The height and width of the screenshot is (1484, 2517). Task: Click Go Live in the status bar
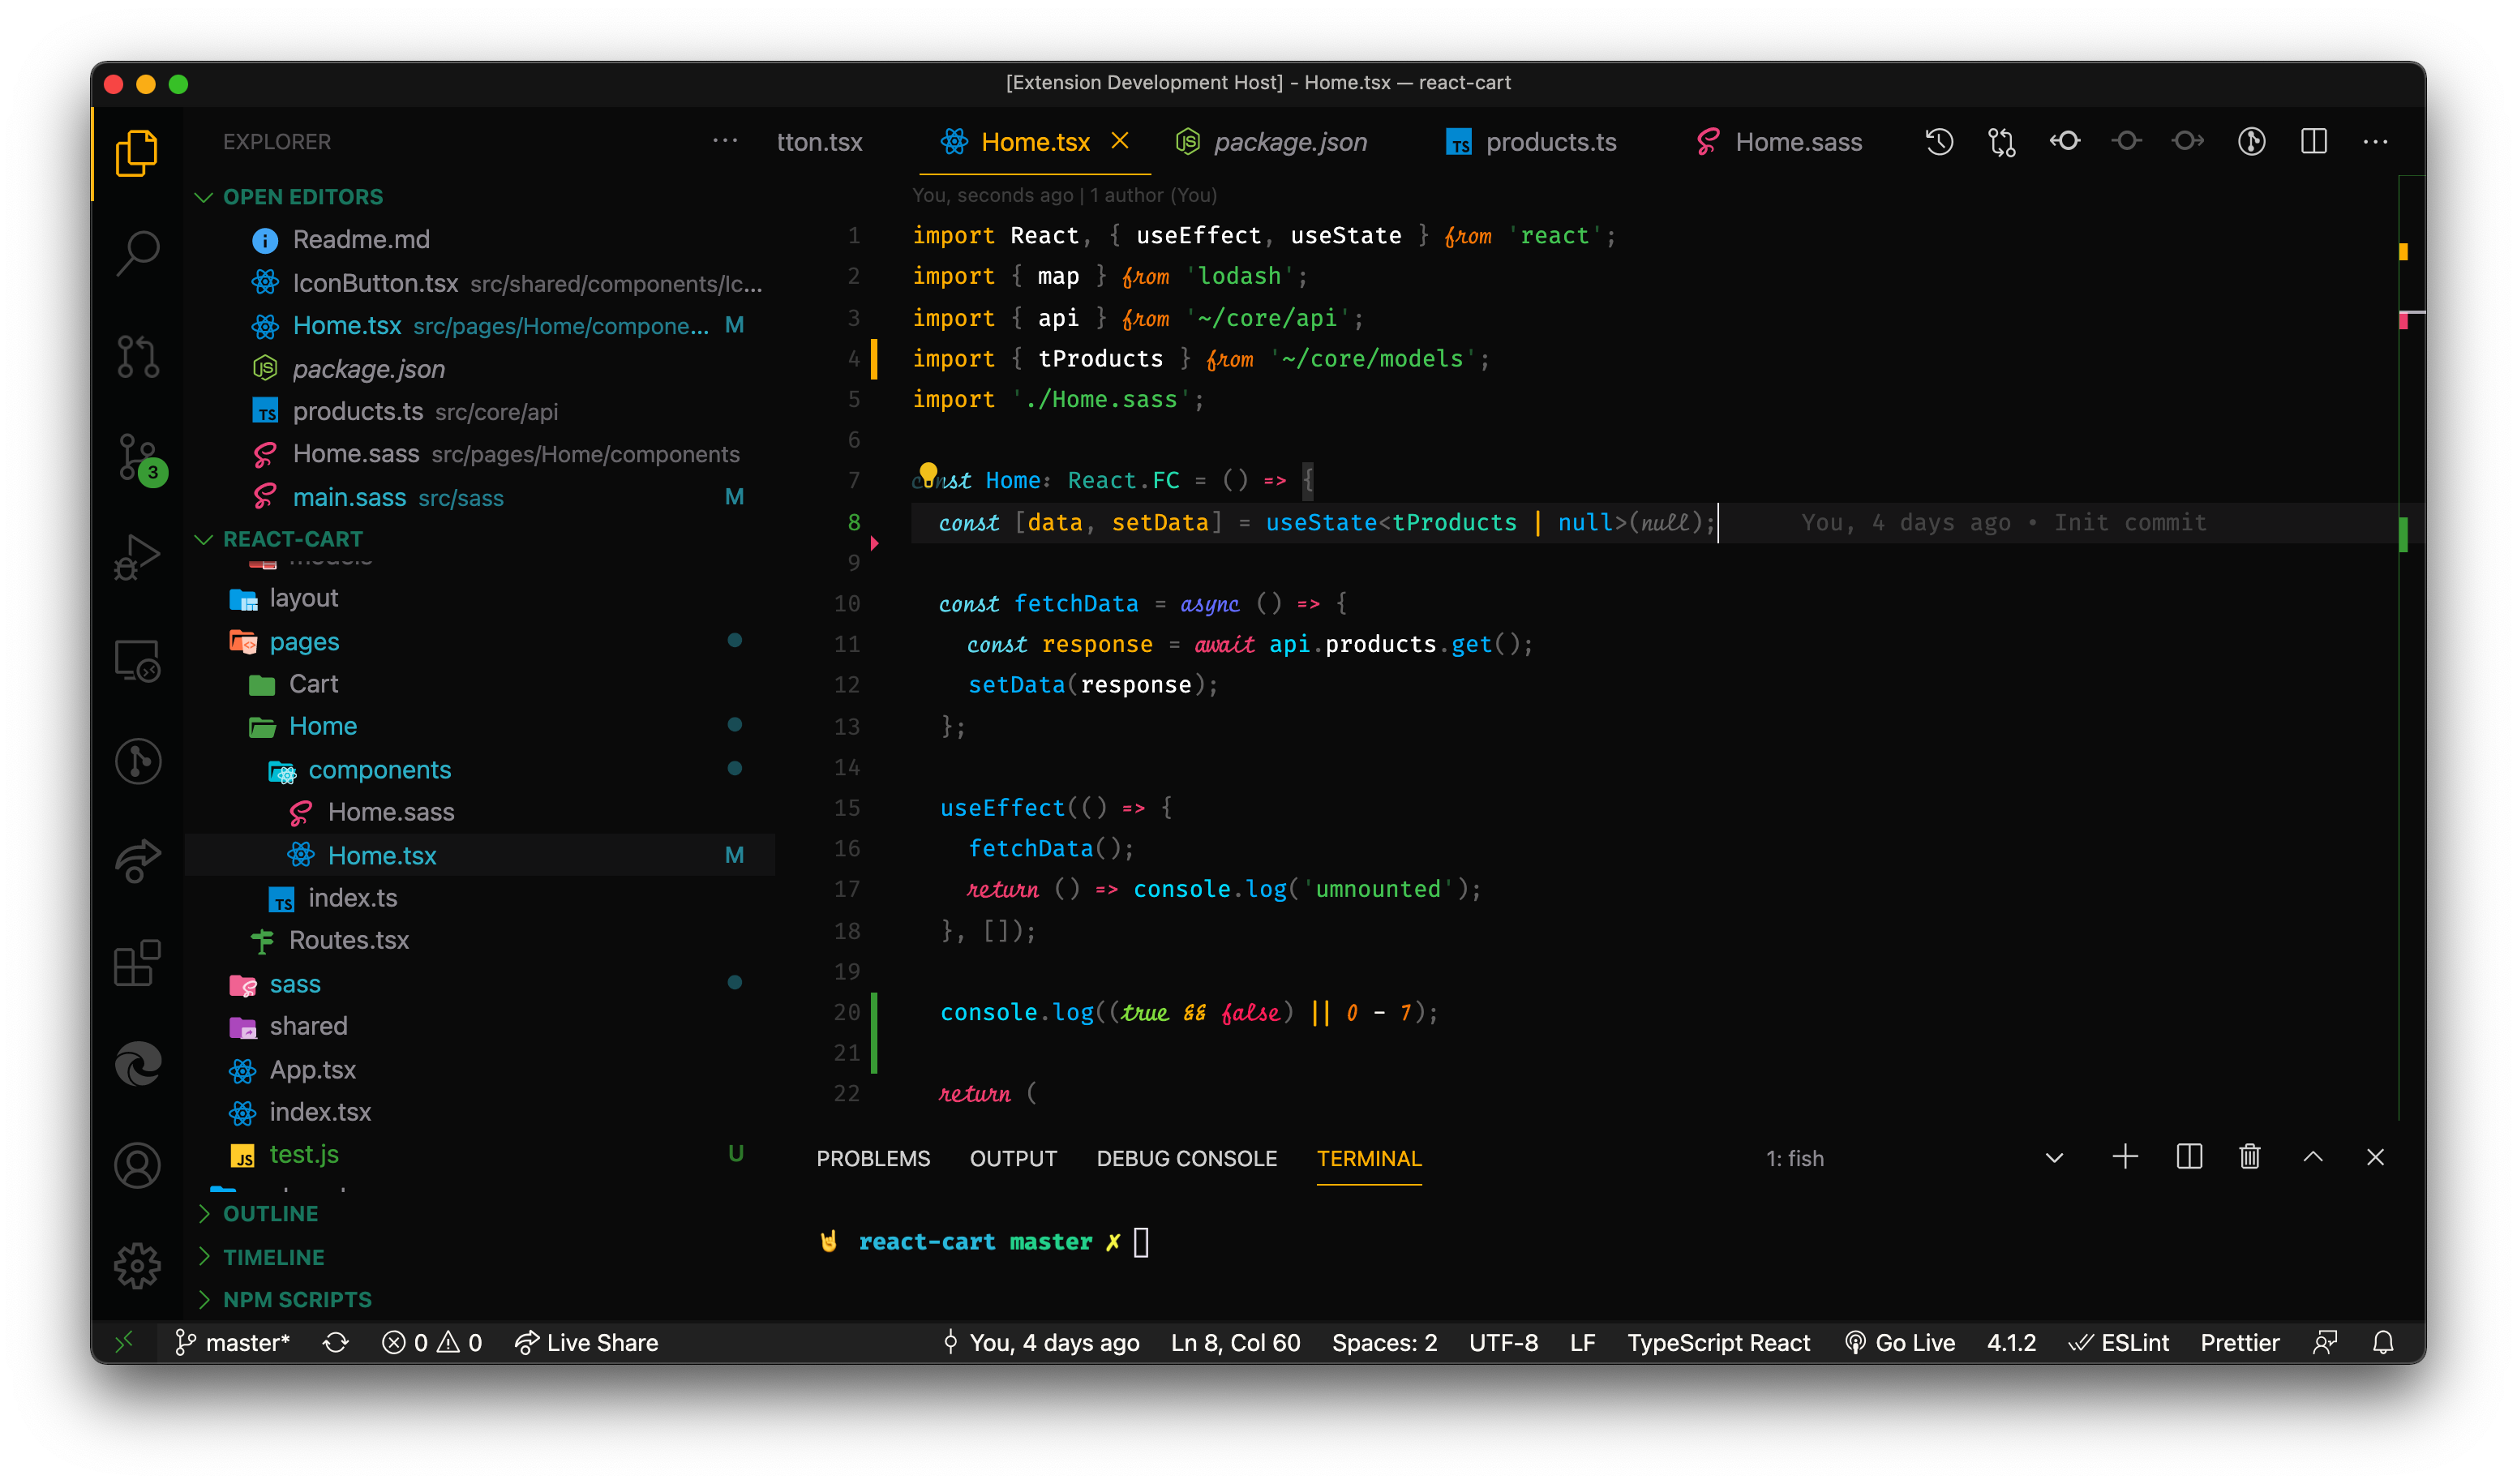point(1900,1342)
